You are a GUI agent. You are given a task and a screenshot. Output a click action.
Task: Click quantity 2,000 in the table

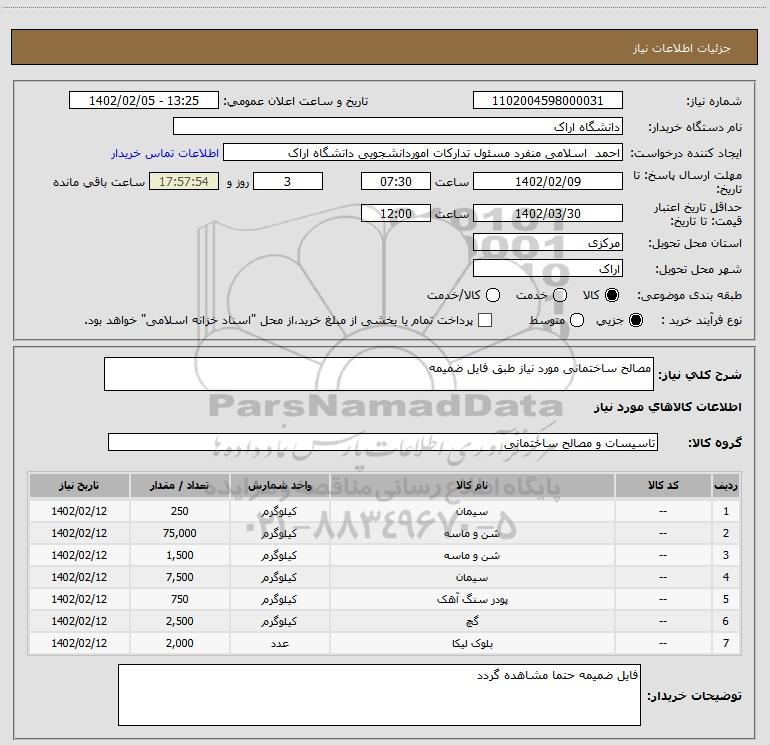pyautogui.click(x=180, y=643)
